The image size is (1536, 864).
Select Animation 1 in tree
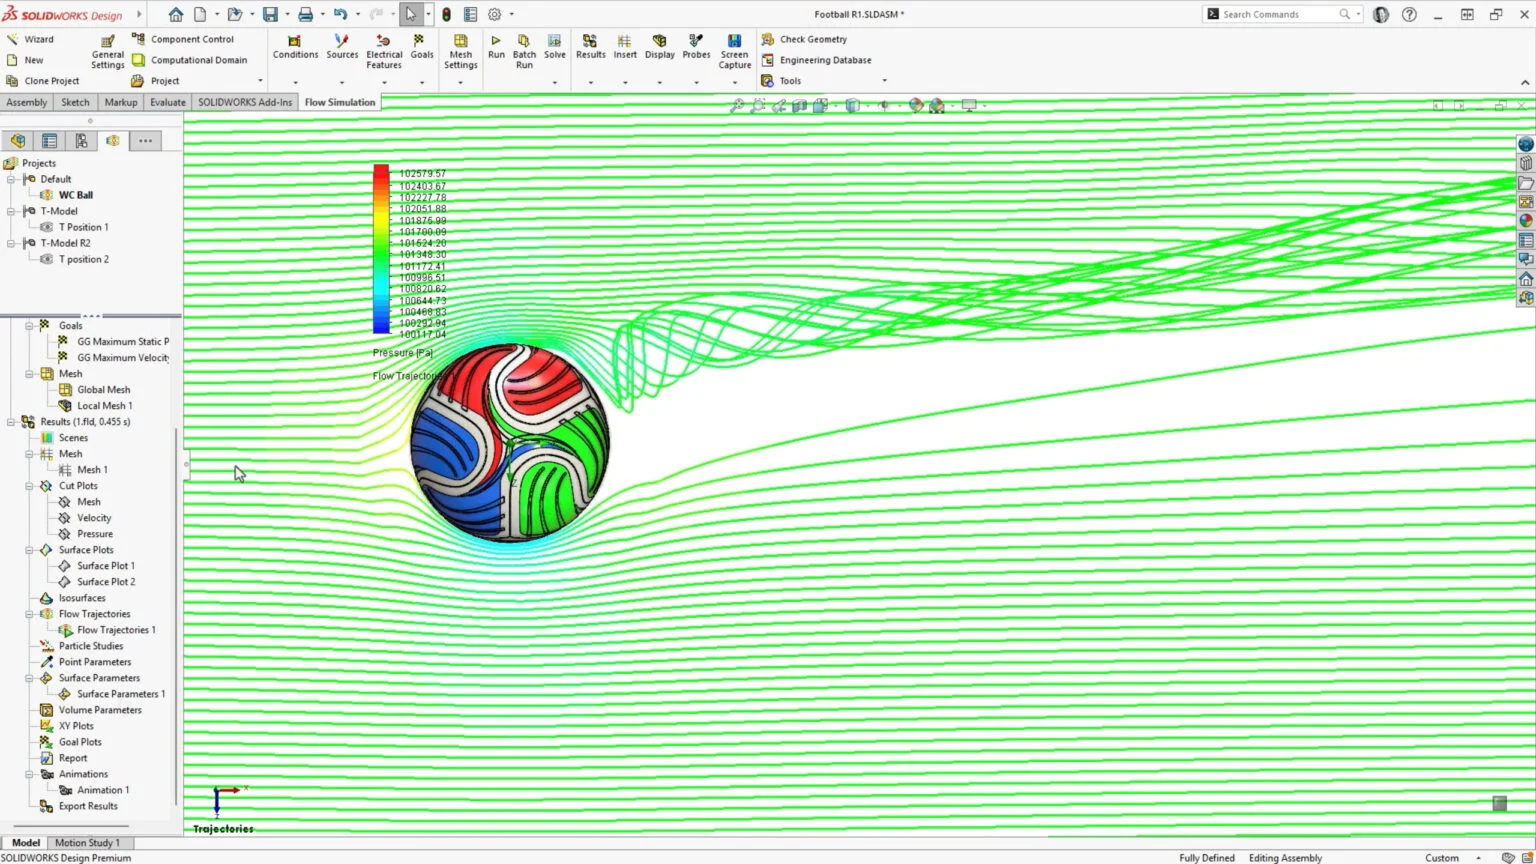coord(94,790)
